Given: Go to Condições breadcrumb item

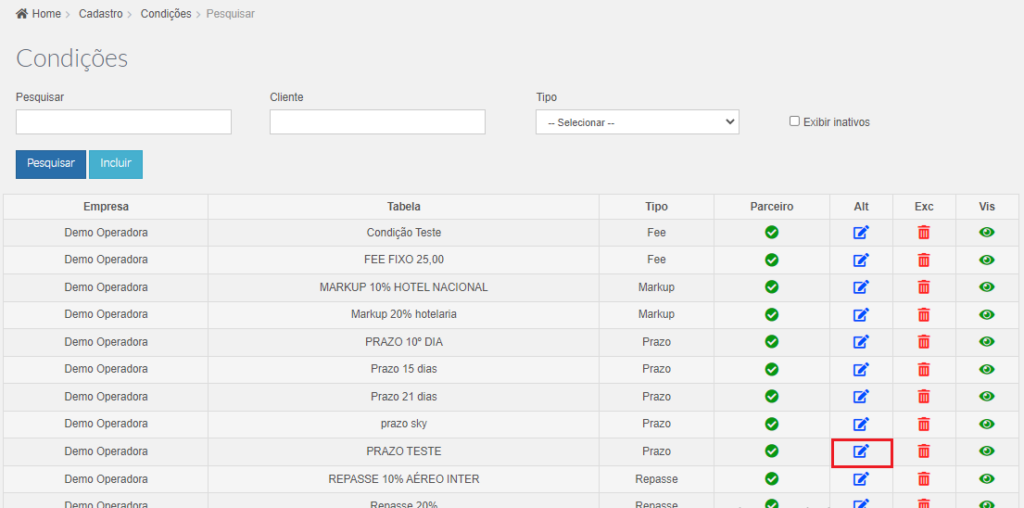Looking at the screenshot, I should (x=166, y=14).
